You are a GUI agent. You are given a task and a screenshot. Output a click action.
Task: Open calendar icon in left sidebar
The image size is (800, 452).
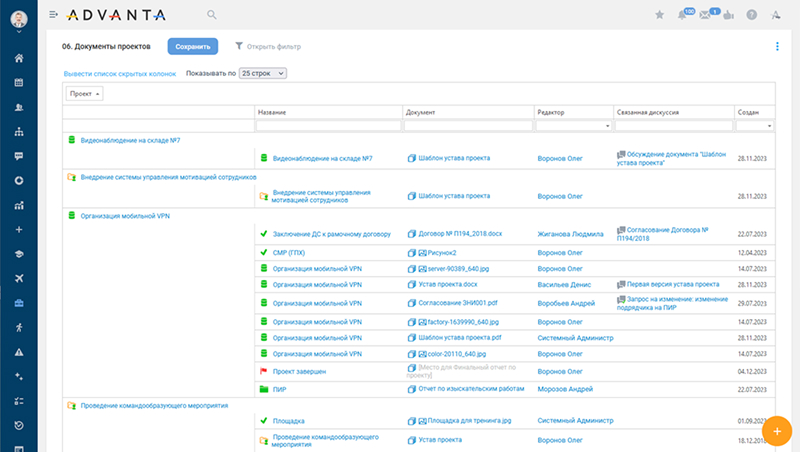pos(18,82)
